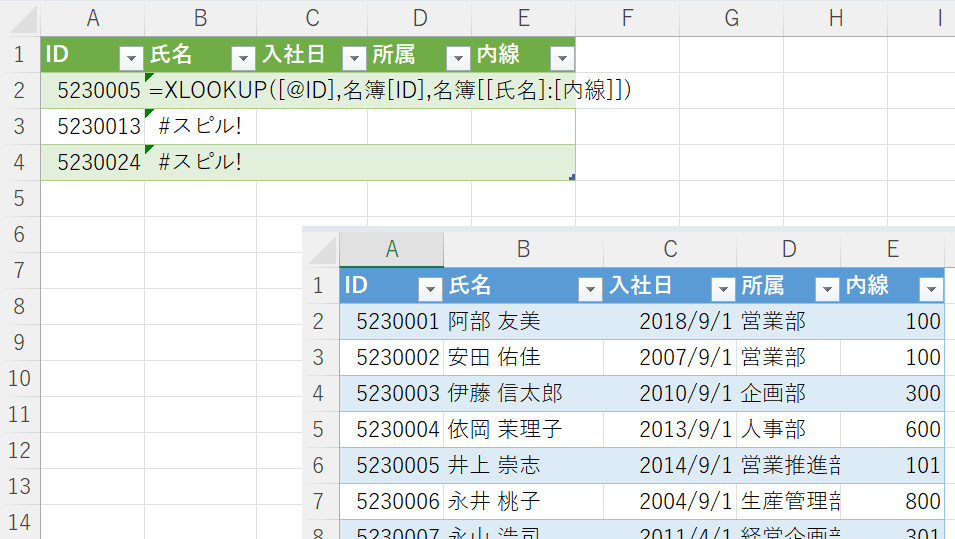This screenshot has width=955, height=539.
Task: Select column F header of back sheet
Action: click(x=627, y=18)
